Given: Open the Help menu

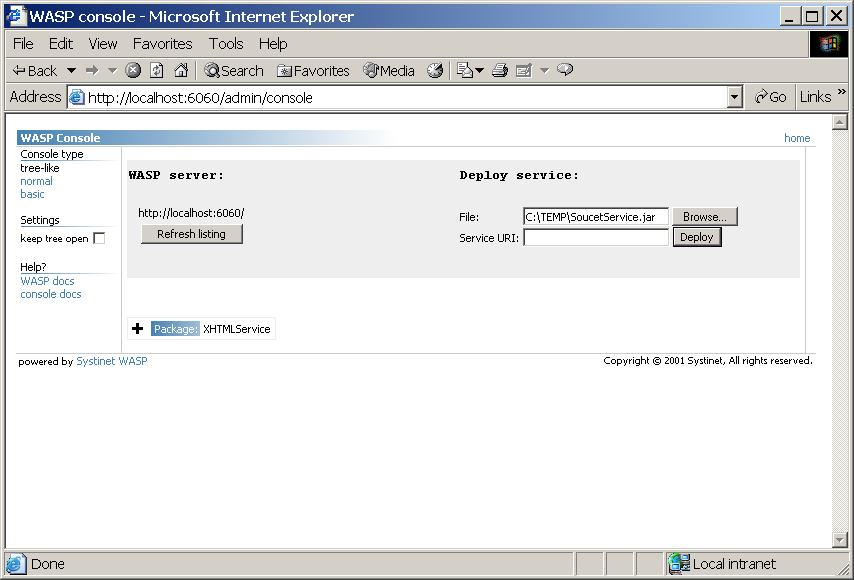Looking at the screenshot, I should [273, 44].
